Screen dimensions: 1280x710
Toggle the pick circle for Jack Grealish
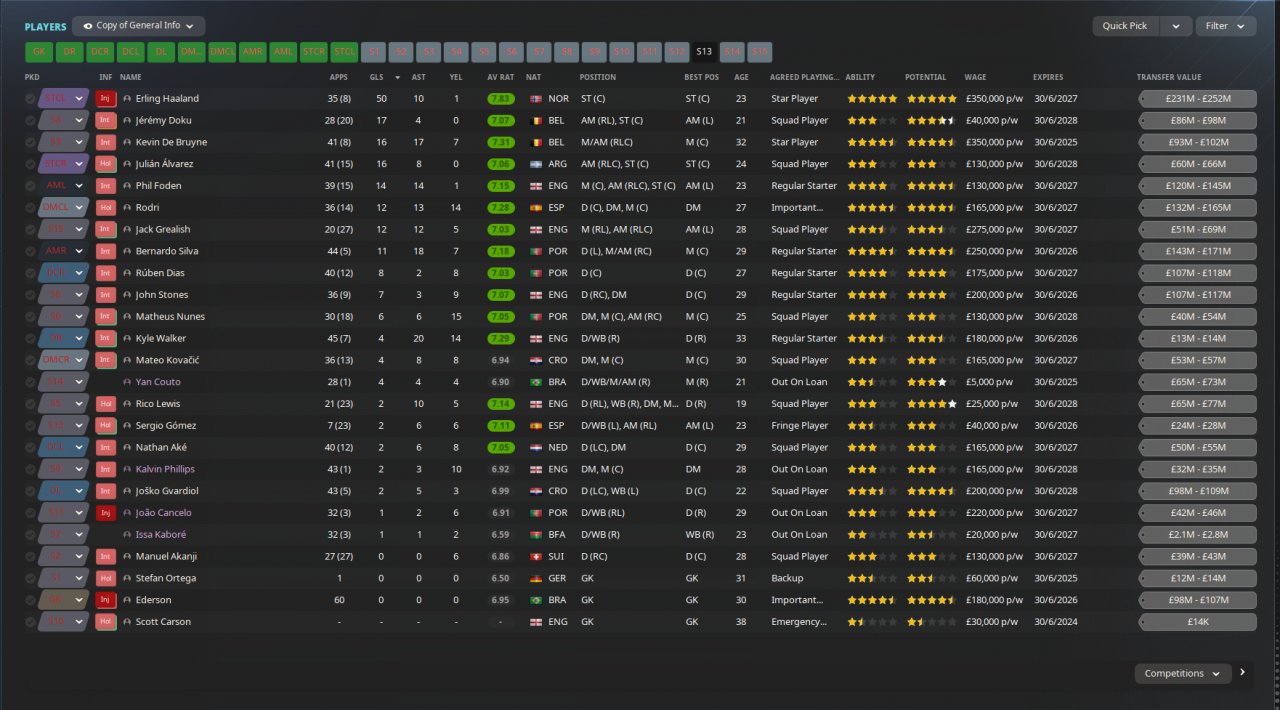coord(30,229)
